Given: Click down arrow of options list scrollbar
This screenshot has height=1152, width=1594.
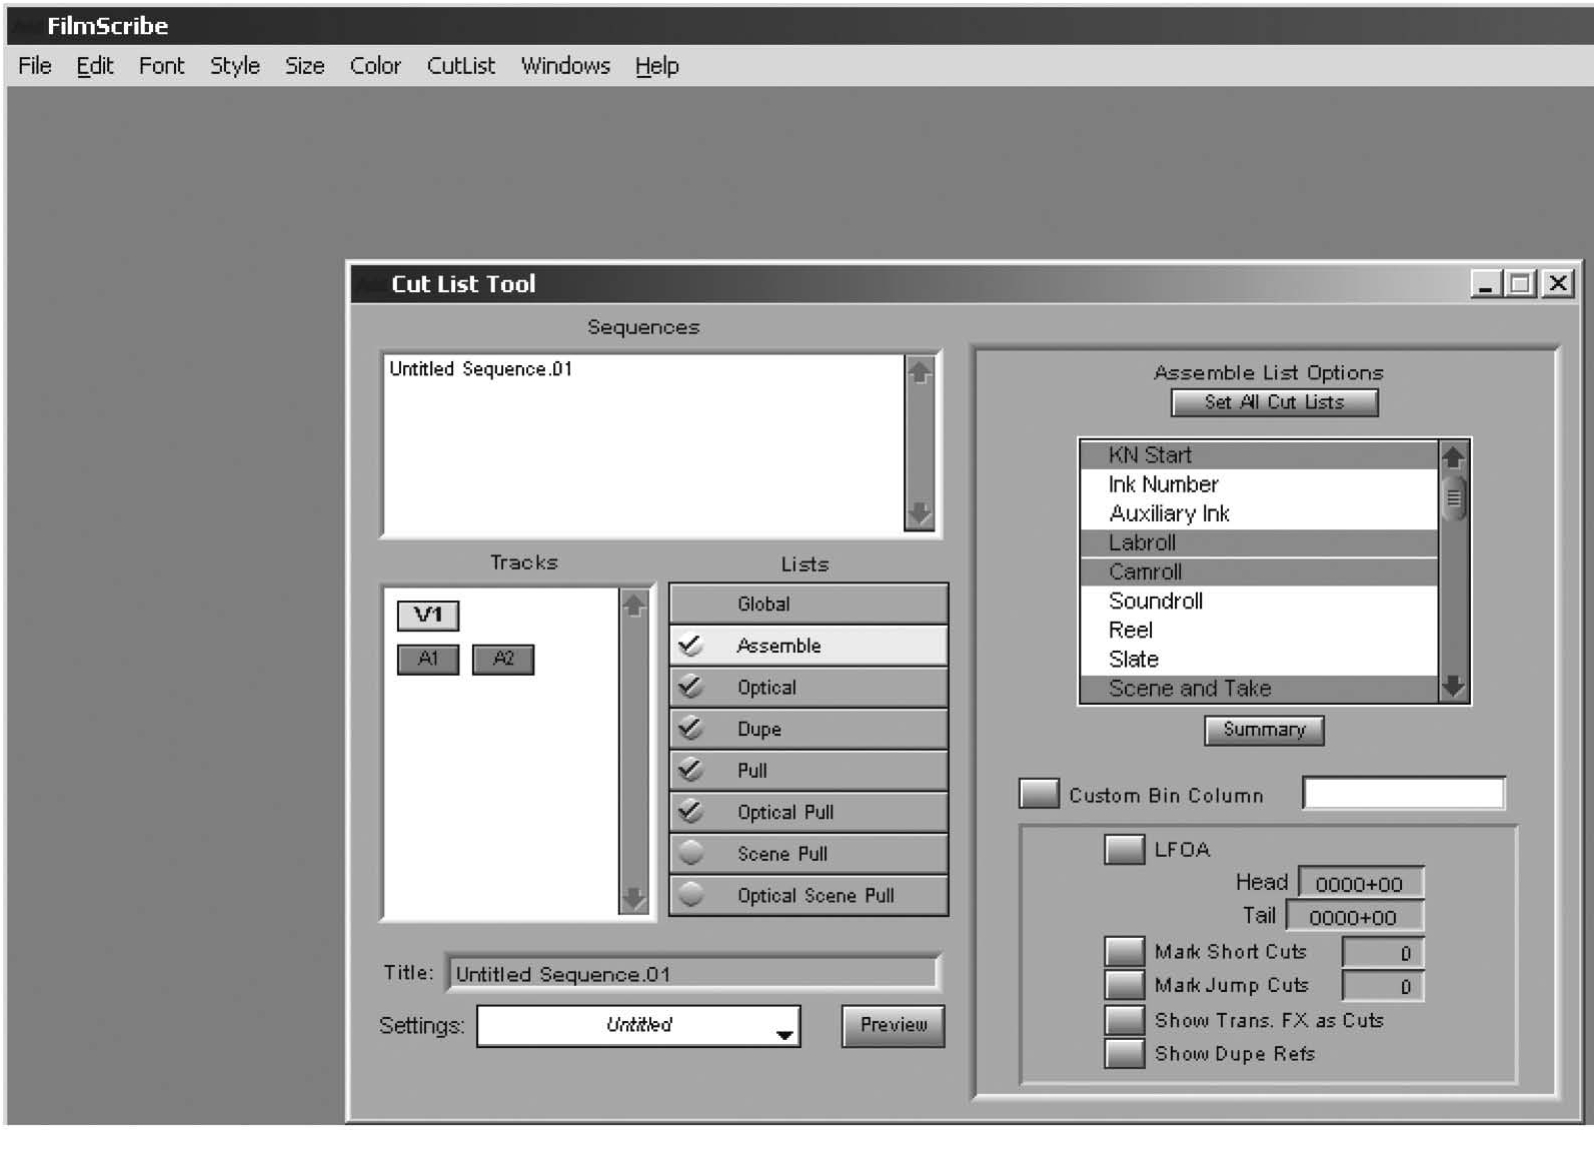Looking at the screenshot, I should 1453,686.
